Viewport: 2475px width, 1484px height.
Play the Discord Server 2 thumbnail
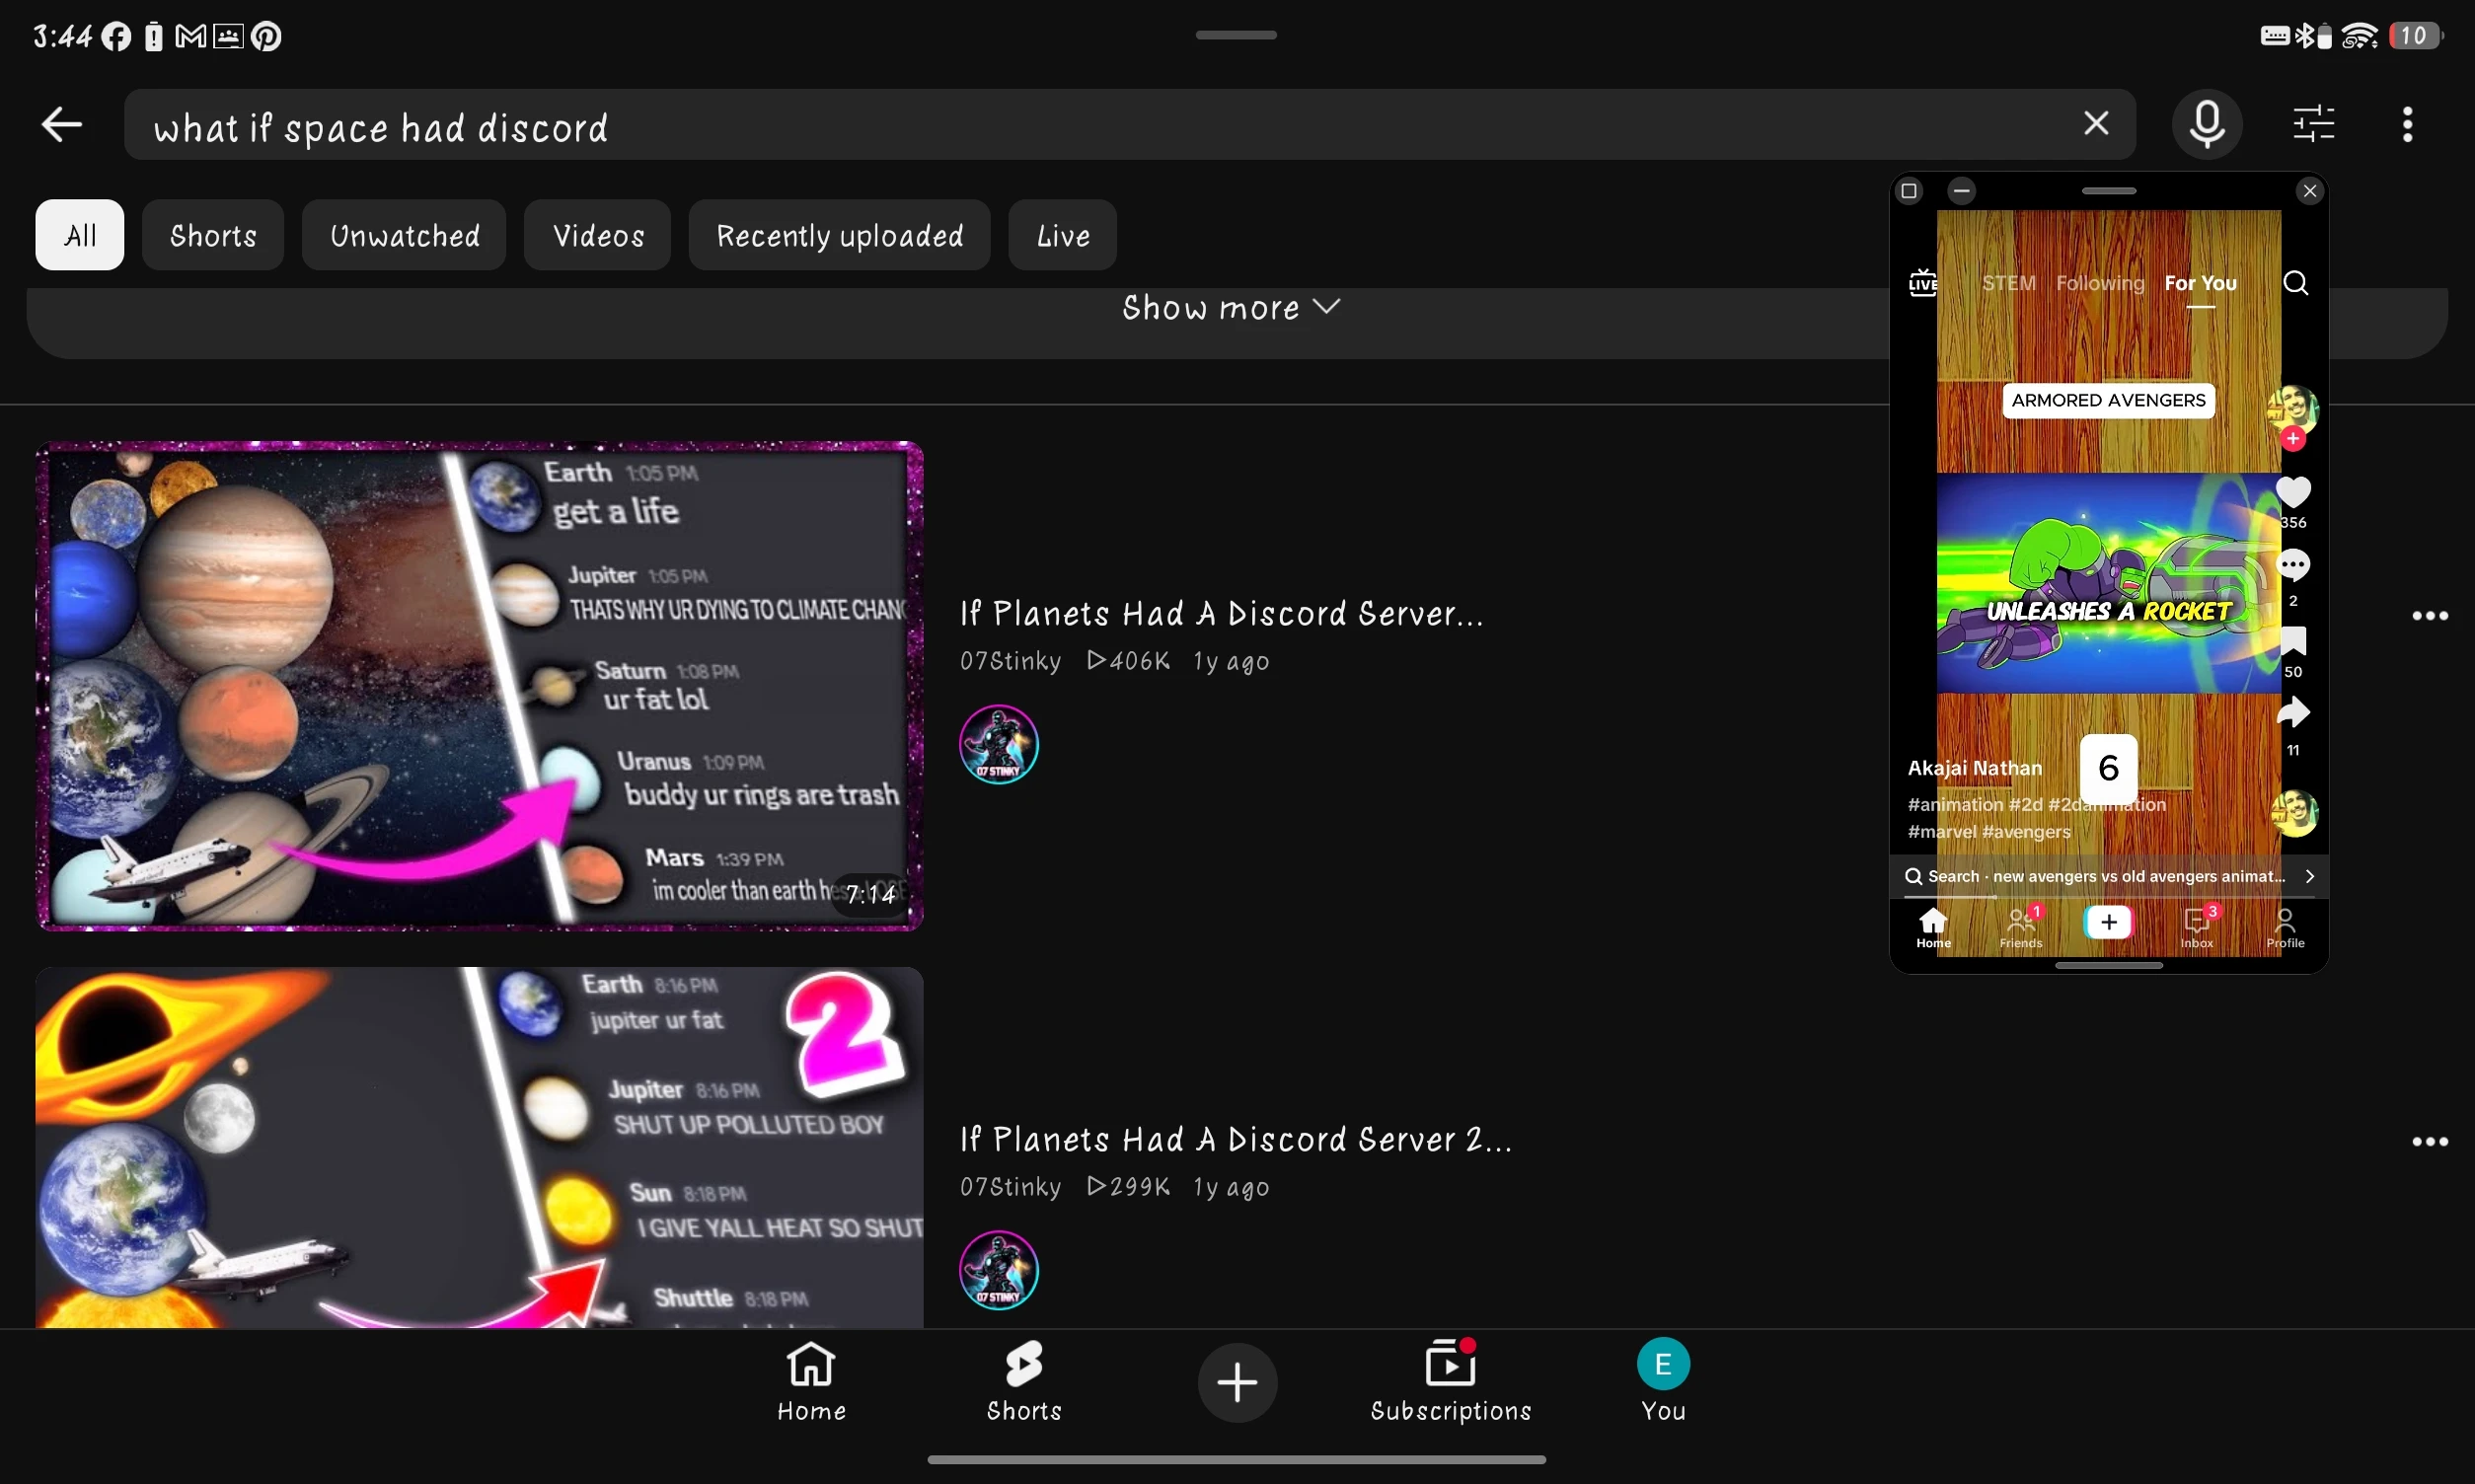479,1147
